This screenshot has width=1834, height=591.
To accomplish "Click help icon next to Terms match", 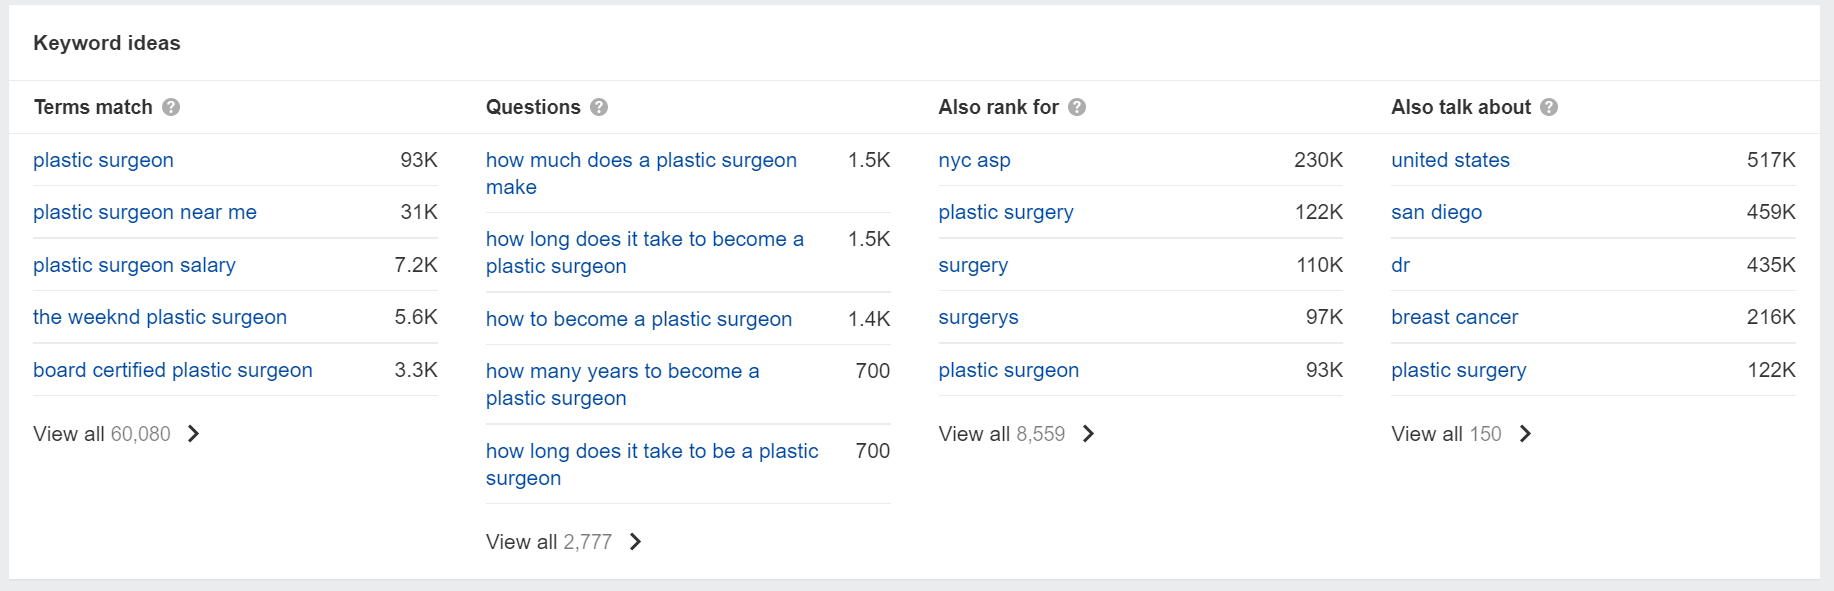I will click(x=171, y=107).
